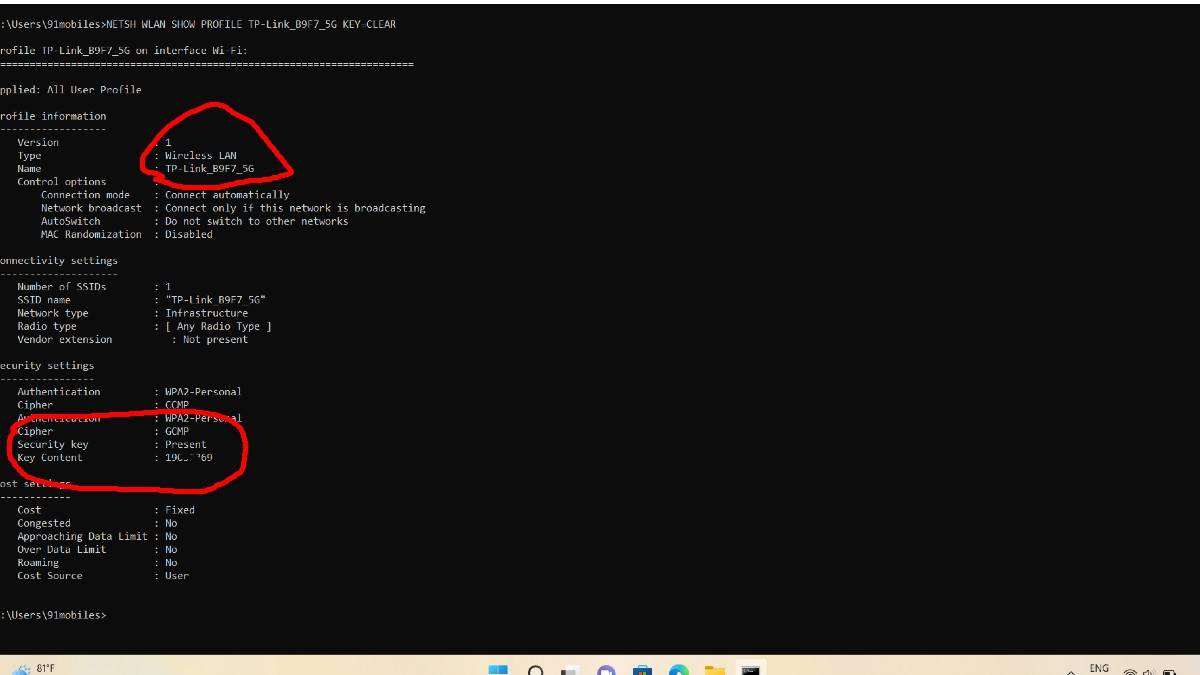The width and height of the screenshot is (1200, 675).
Task: Open File Explorer folder icon in taskbar
Action: coord(714,670)
